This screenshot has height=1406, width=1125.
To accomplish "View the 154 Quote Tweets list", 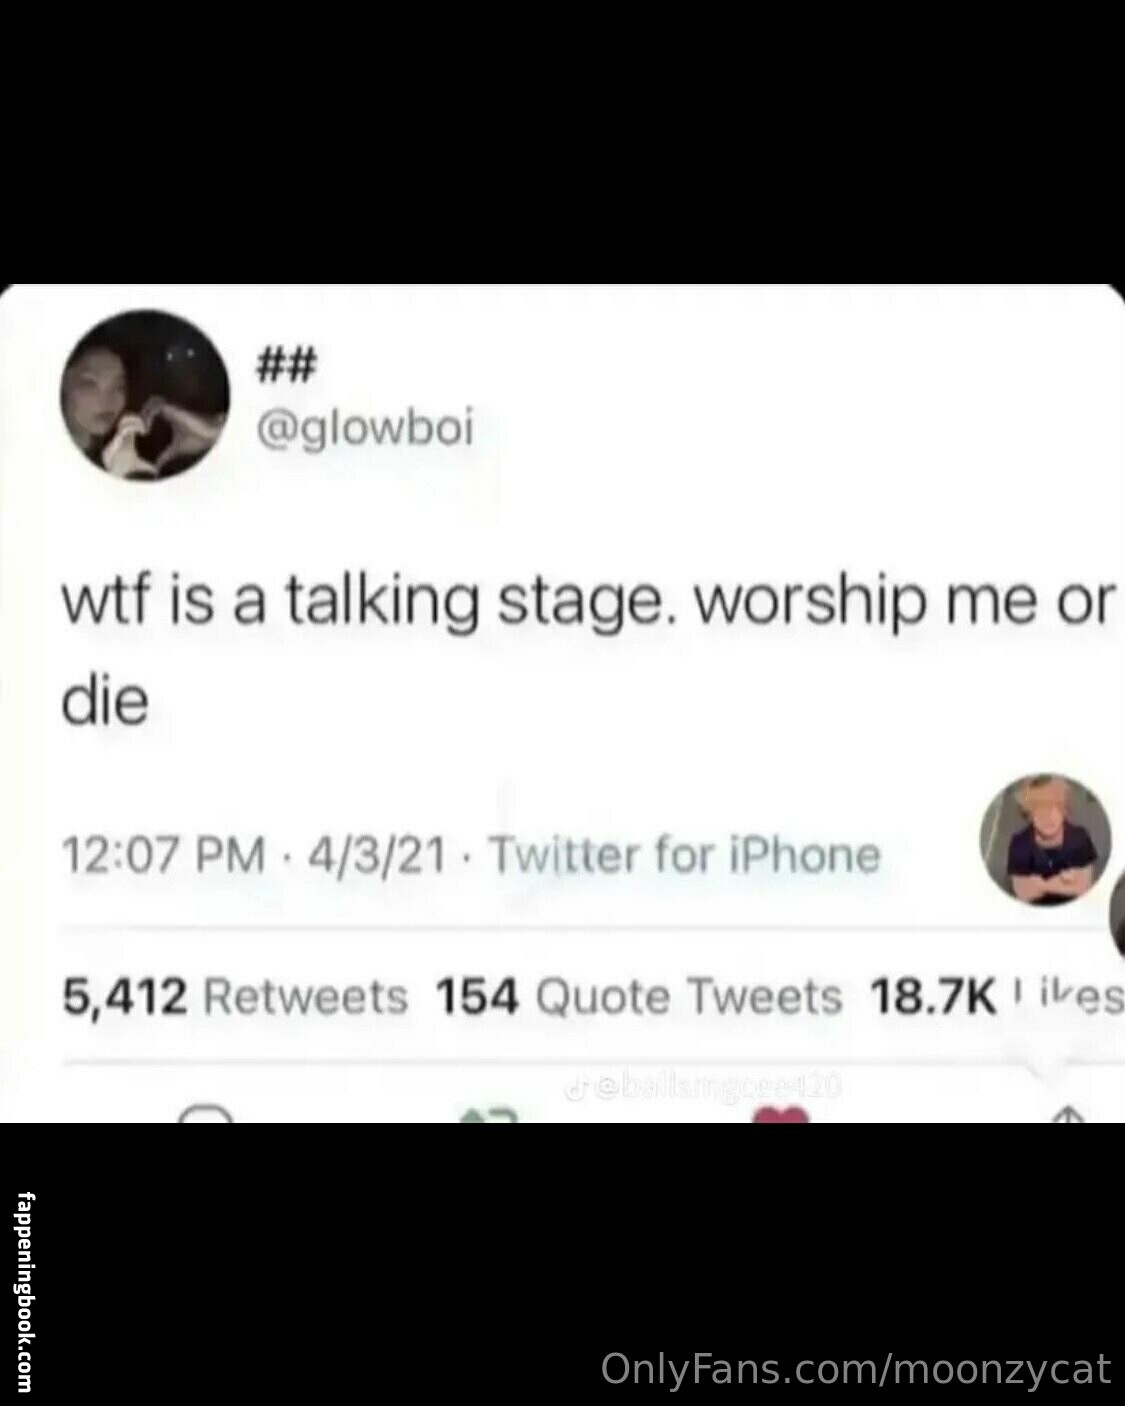I will click(639, 996).
